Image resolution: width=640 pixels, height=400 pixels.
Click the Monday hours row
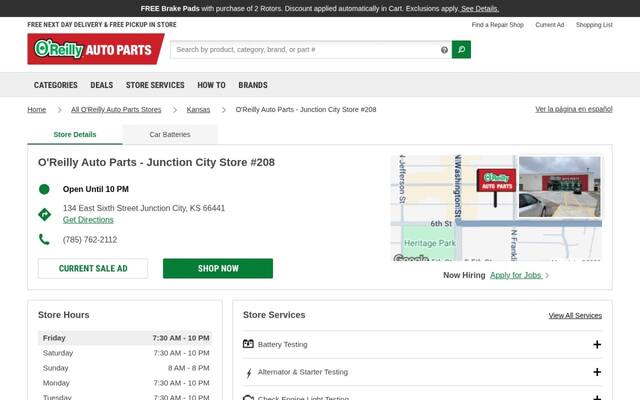pyautogui.click(x=125, y=383)
